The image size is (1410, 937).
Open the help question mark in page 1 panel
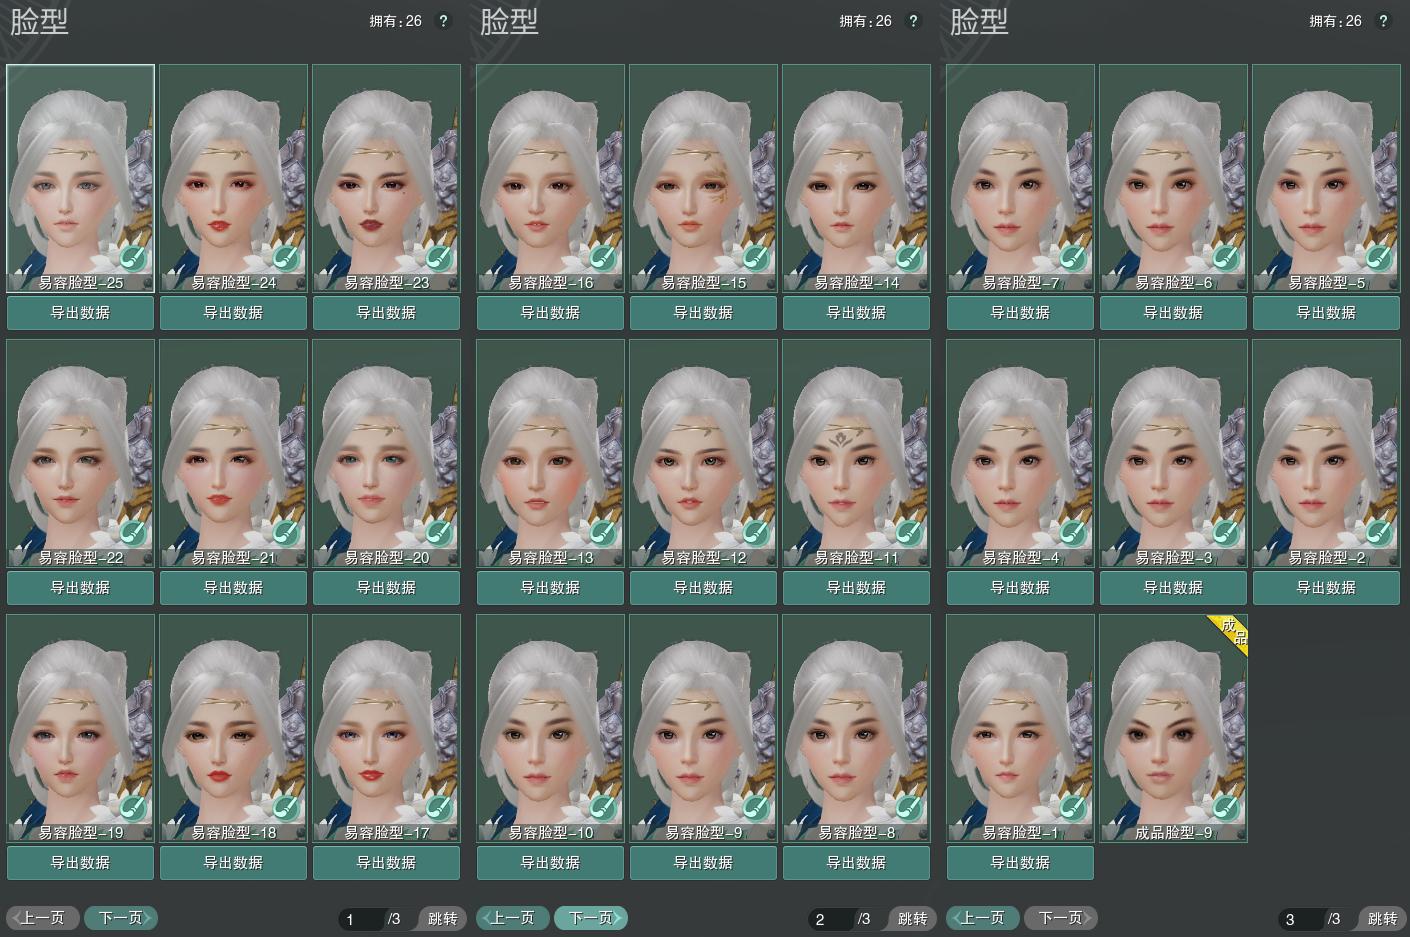(444, 21)
